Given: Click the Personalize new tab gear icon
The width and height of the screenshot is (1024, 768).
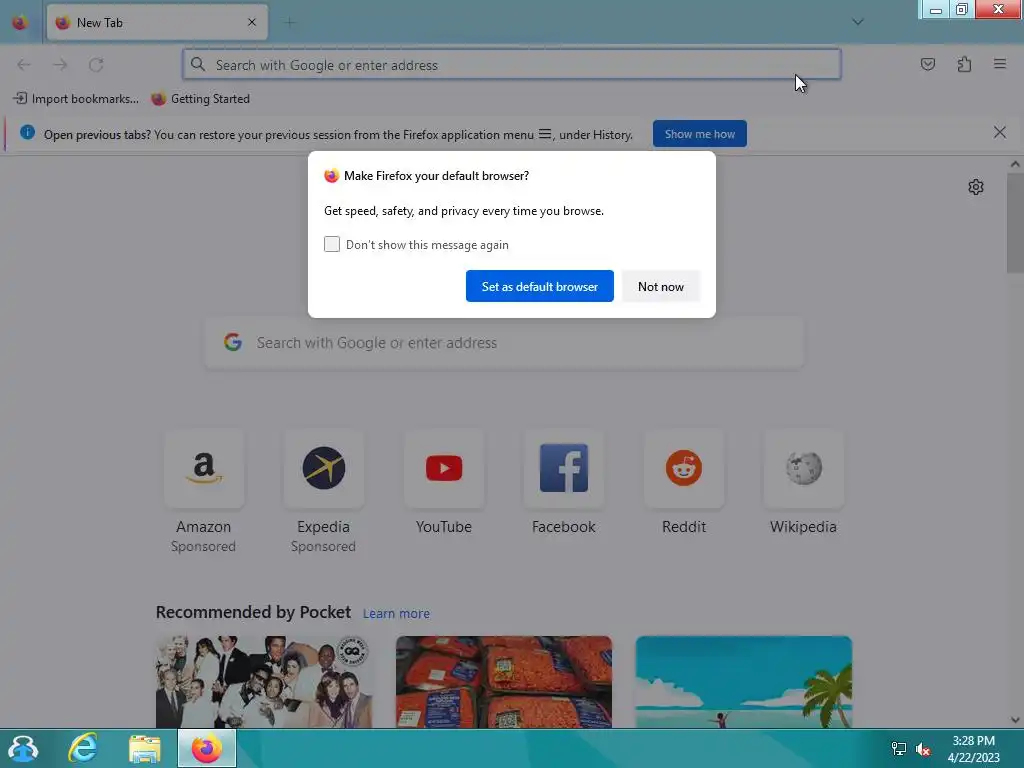Looking at the screenshot, I should click(976, 187).
